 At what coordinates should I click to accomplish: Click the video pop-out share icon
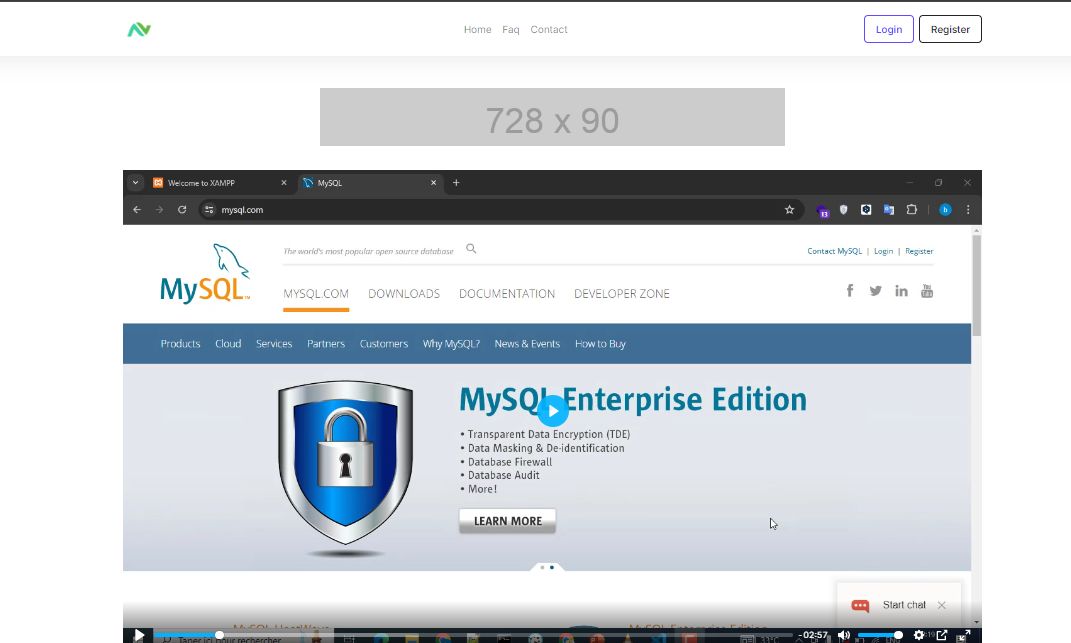(x=942, y=635)
